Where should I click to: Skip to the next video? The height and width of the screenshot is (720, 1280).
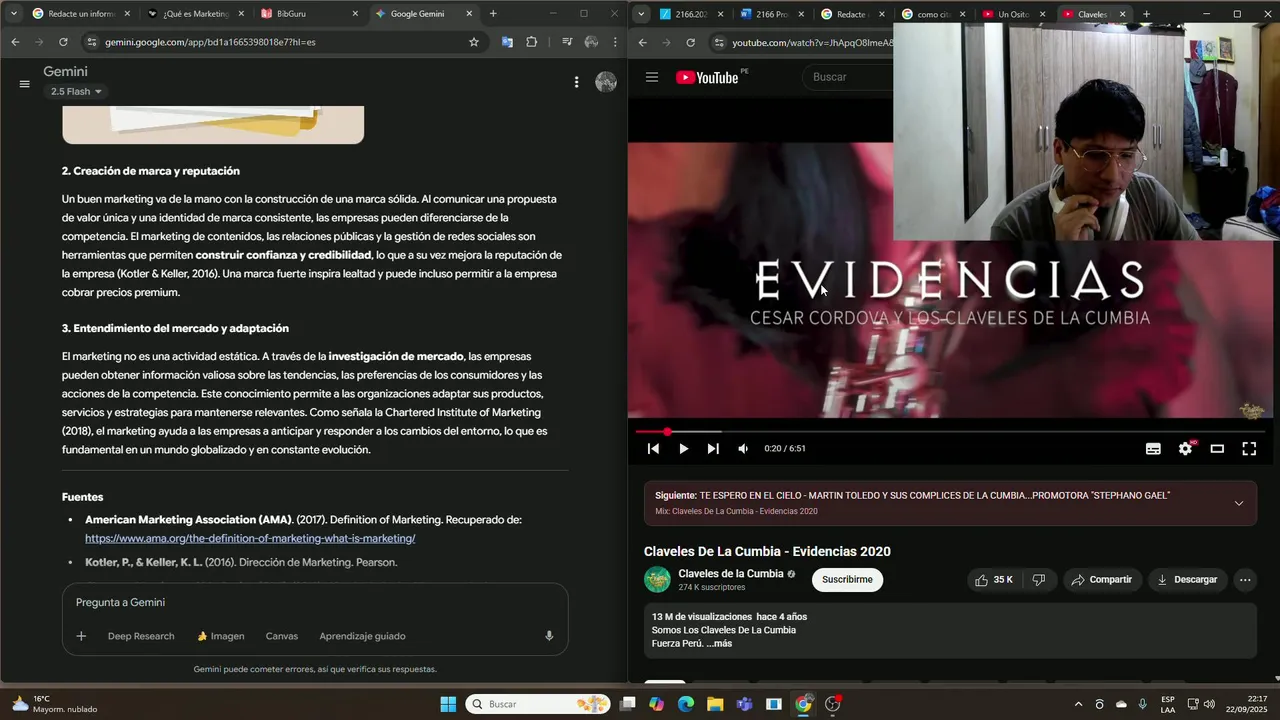point(713,449)
